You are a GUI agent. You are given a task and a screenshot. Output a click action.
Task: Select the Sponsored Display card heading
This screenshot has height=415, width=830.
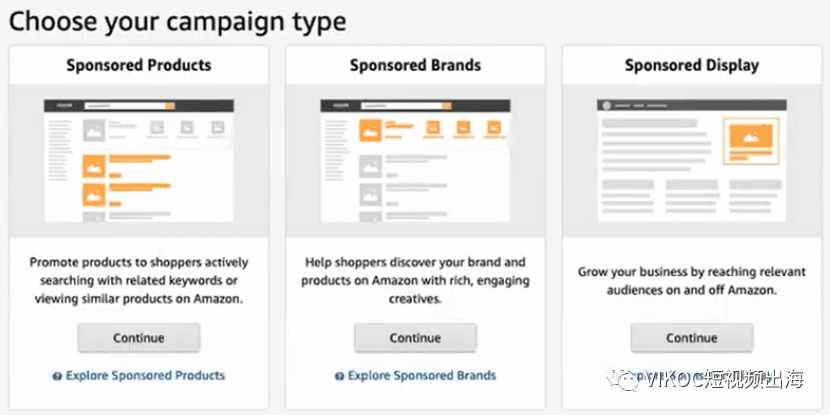tap(692, 65)
